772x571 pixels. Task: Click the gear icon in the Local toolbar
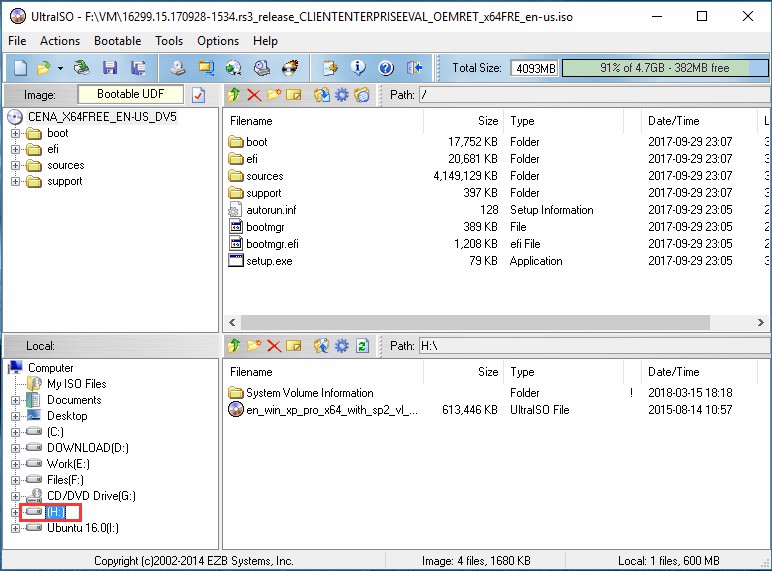click(x=342, y=346)
